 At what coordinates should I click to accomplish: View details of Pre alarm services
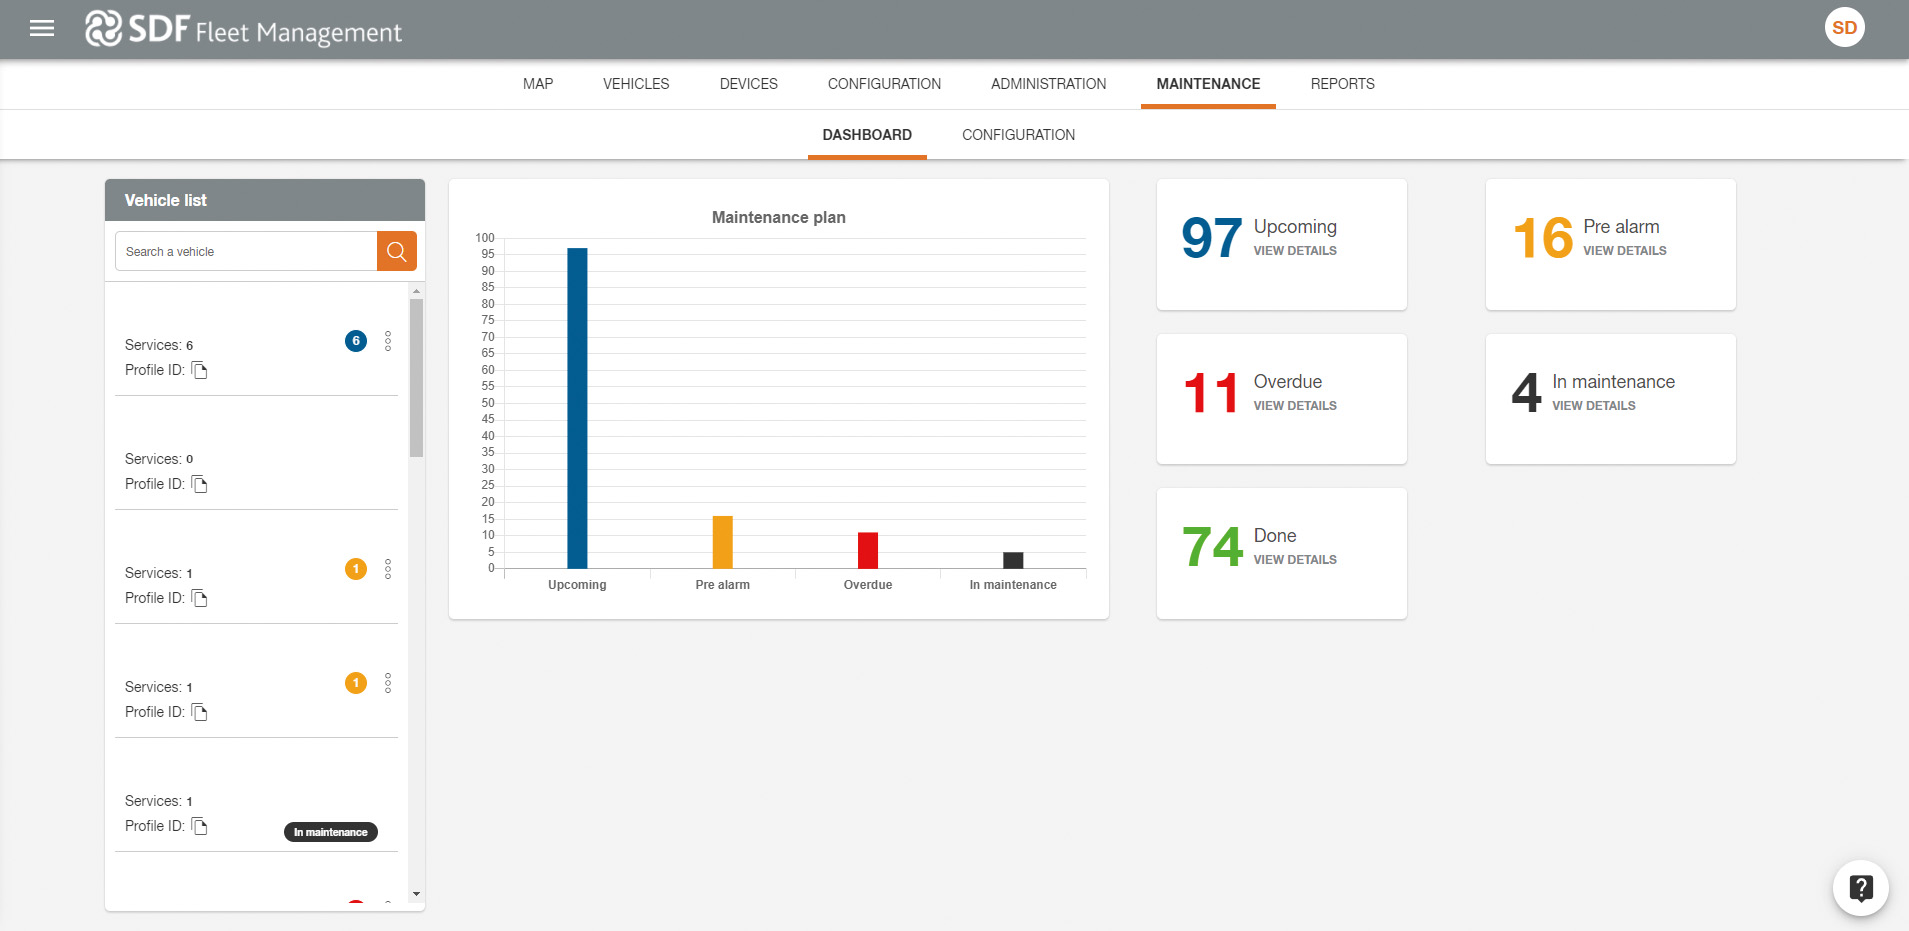1624,251
